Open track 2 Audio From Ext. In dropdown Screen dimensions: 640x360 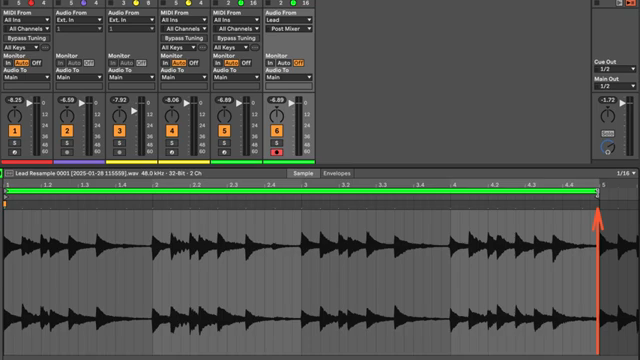point(79,20)
